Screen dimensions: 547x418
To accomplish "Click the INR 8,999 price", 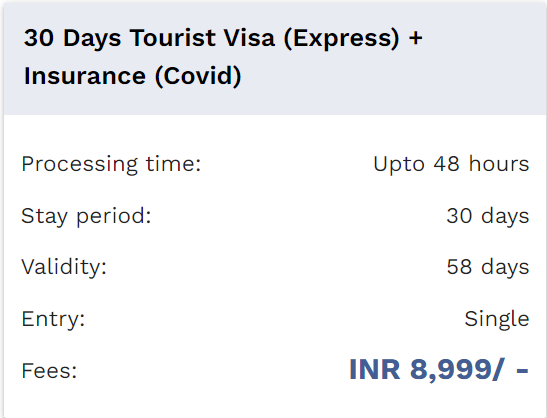I will click(427, 370).
